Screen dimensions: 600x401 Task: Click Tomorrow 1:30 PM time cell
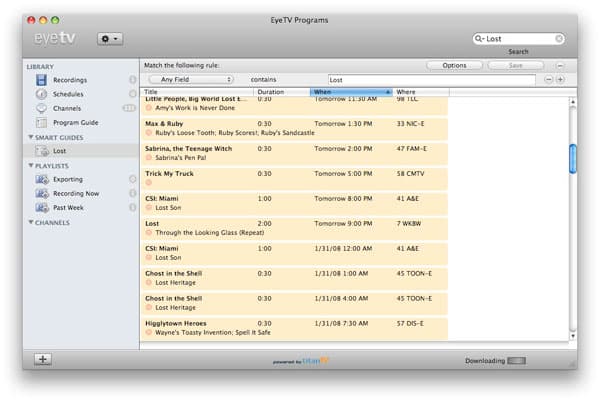[343, 124]
